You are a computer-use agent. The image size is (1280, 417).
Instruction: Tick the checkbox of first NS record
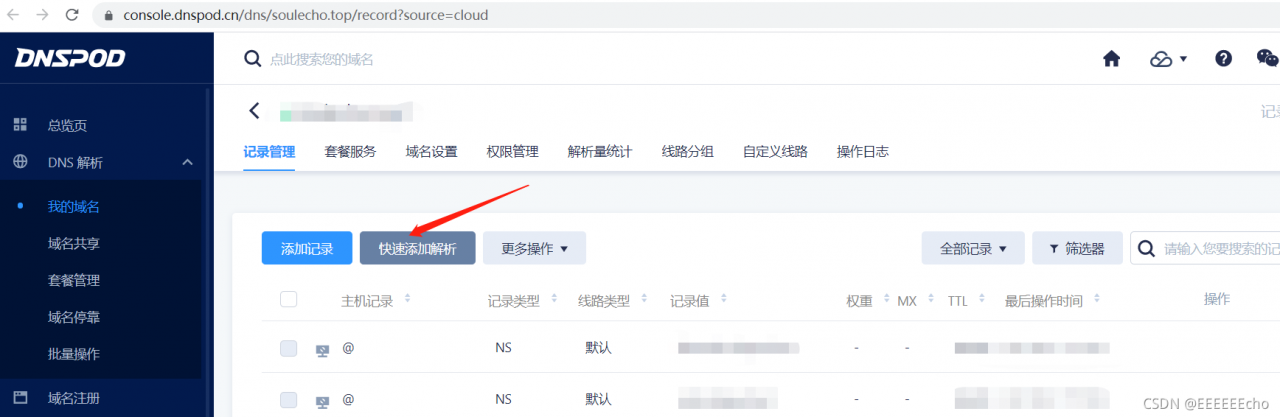[x=289, y=348]
